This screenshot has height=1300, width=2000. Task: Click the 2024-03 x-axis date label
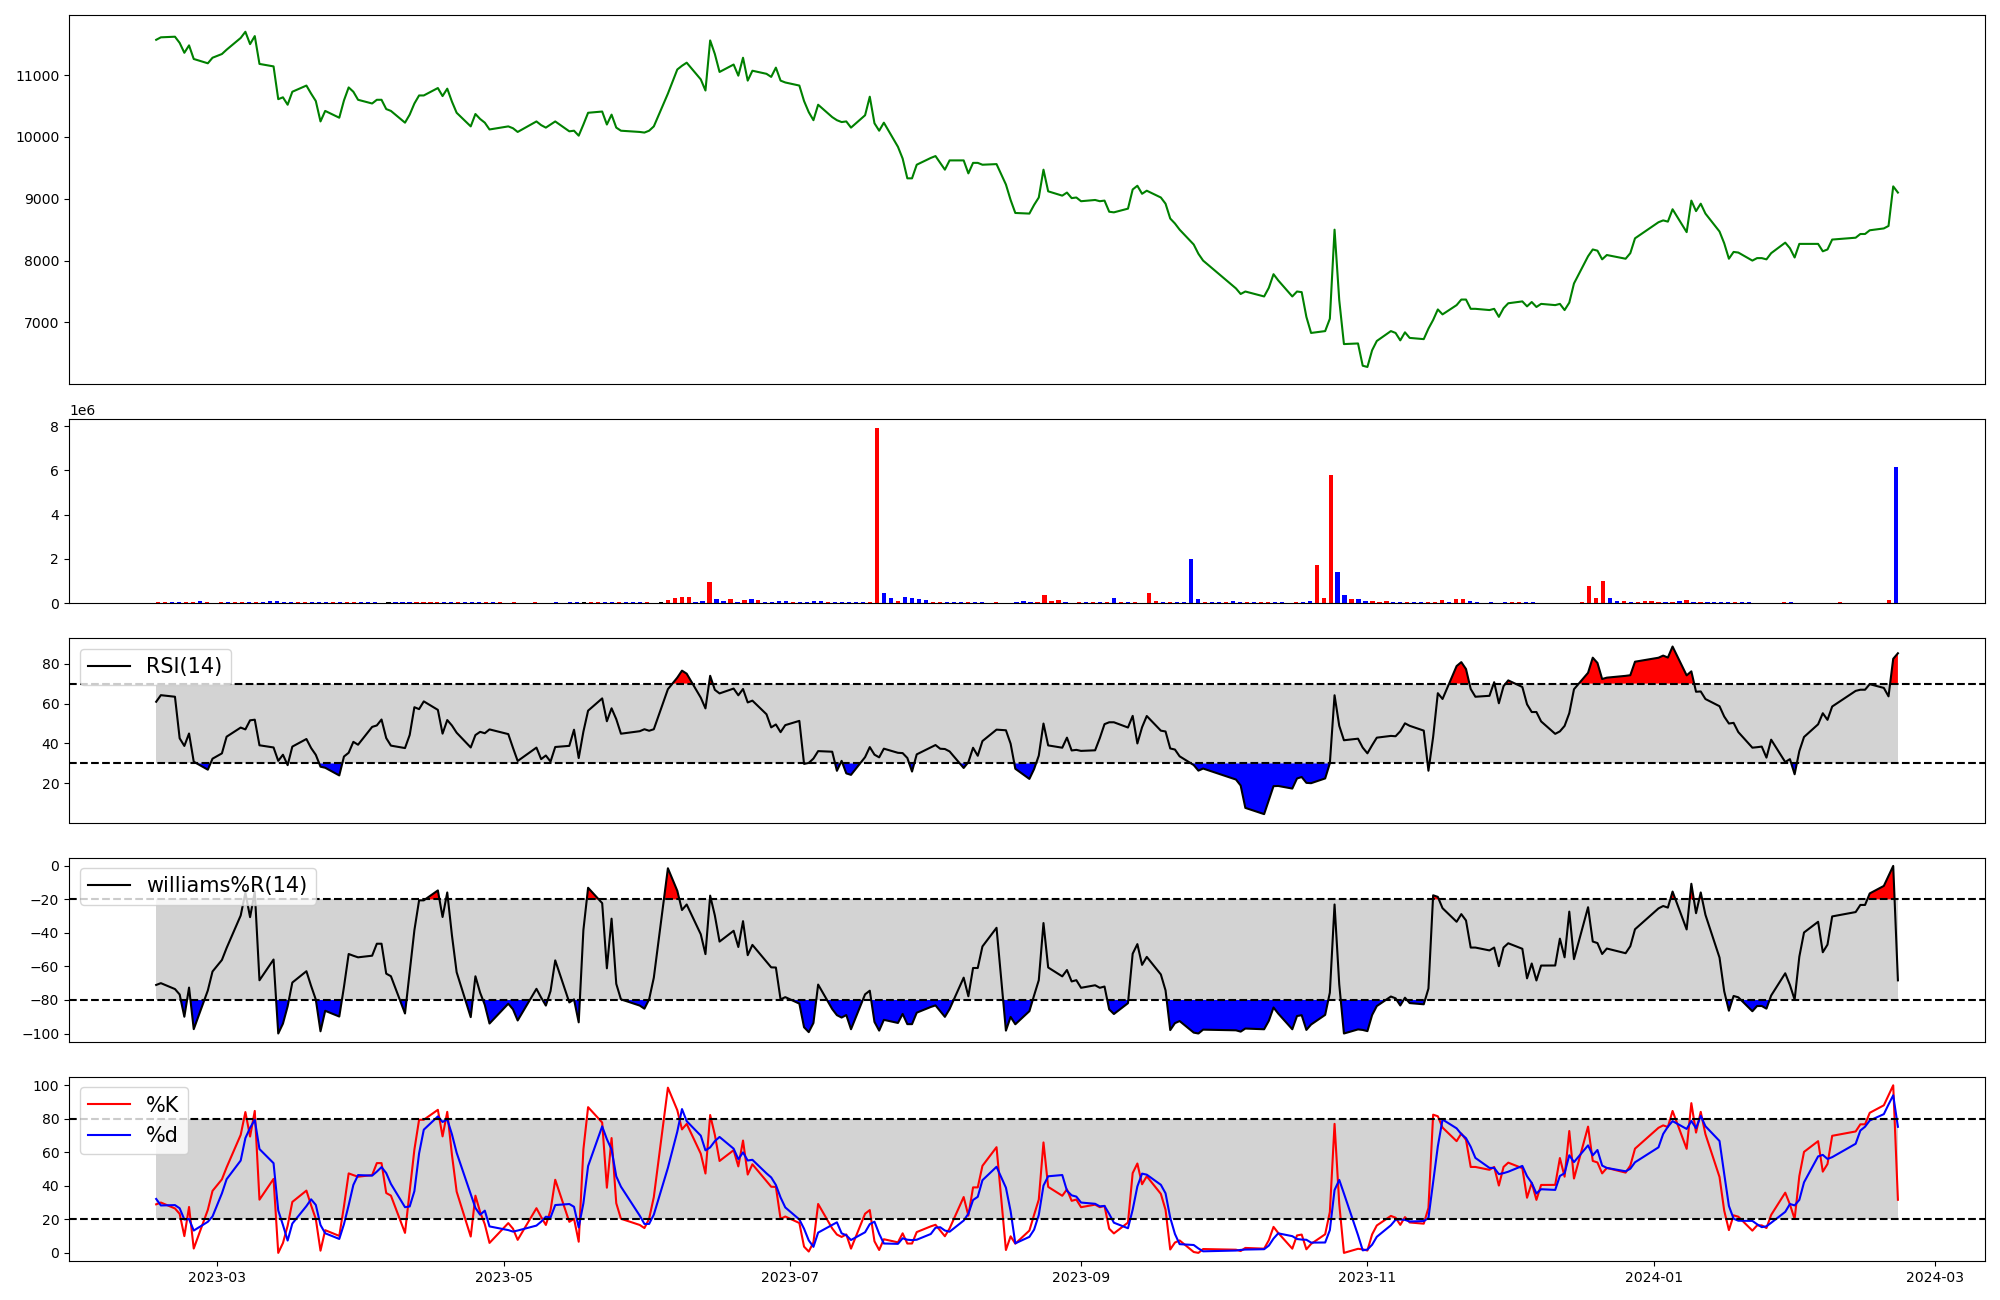tap(1935, 1277)
